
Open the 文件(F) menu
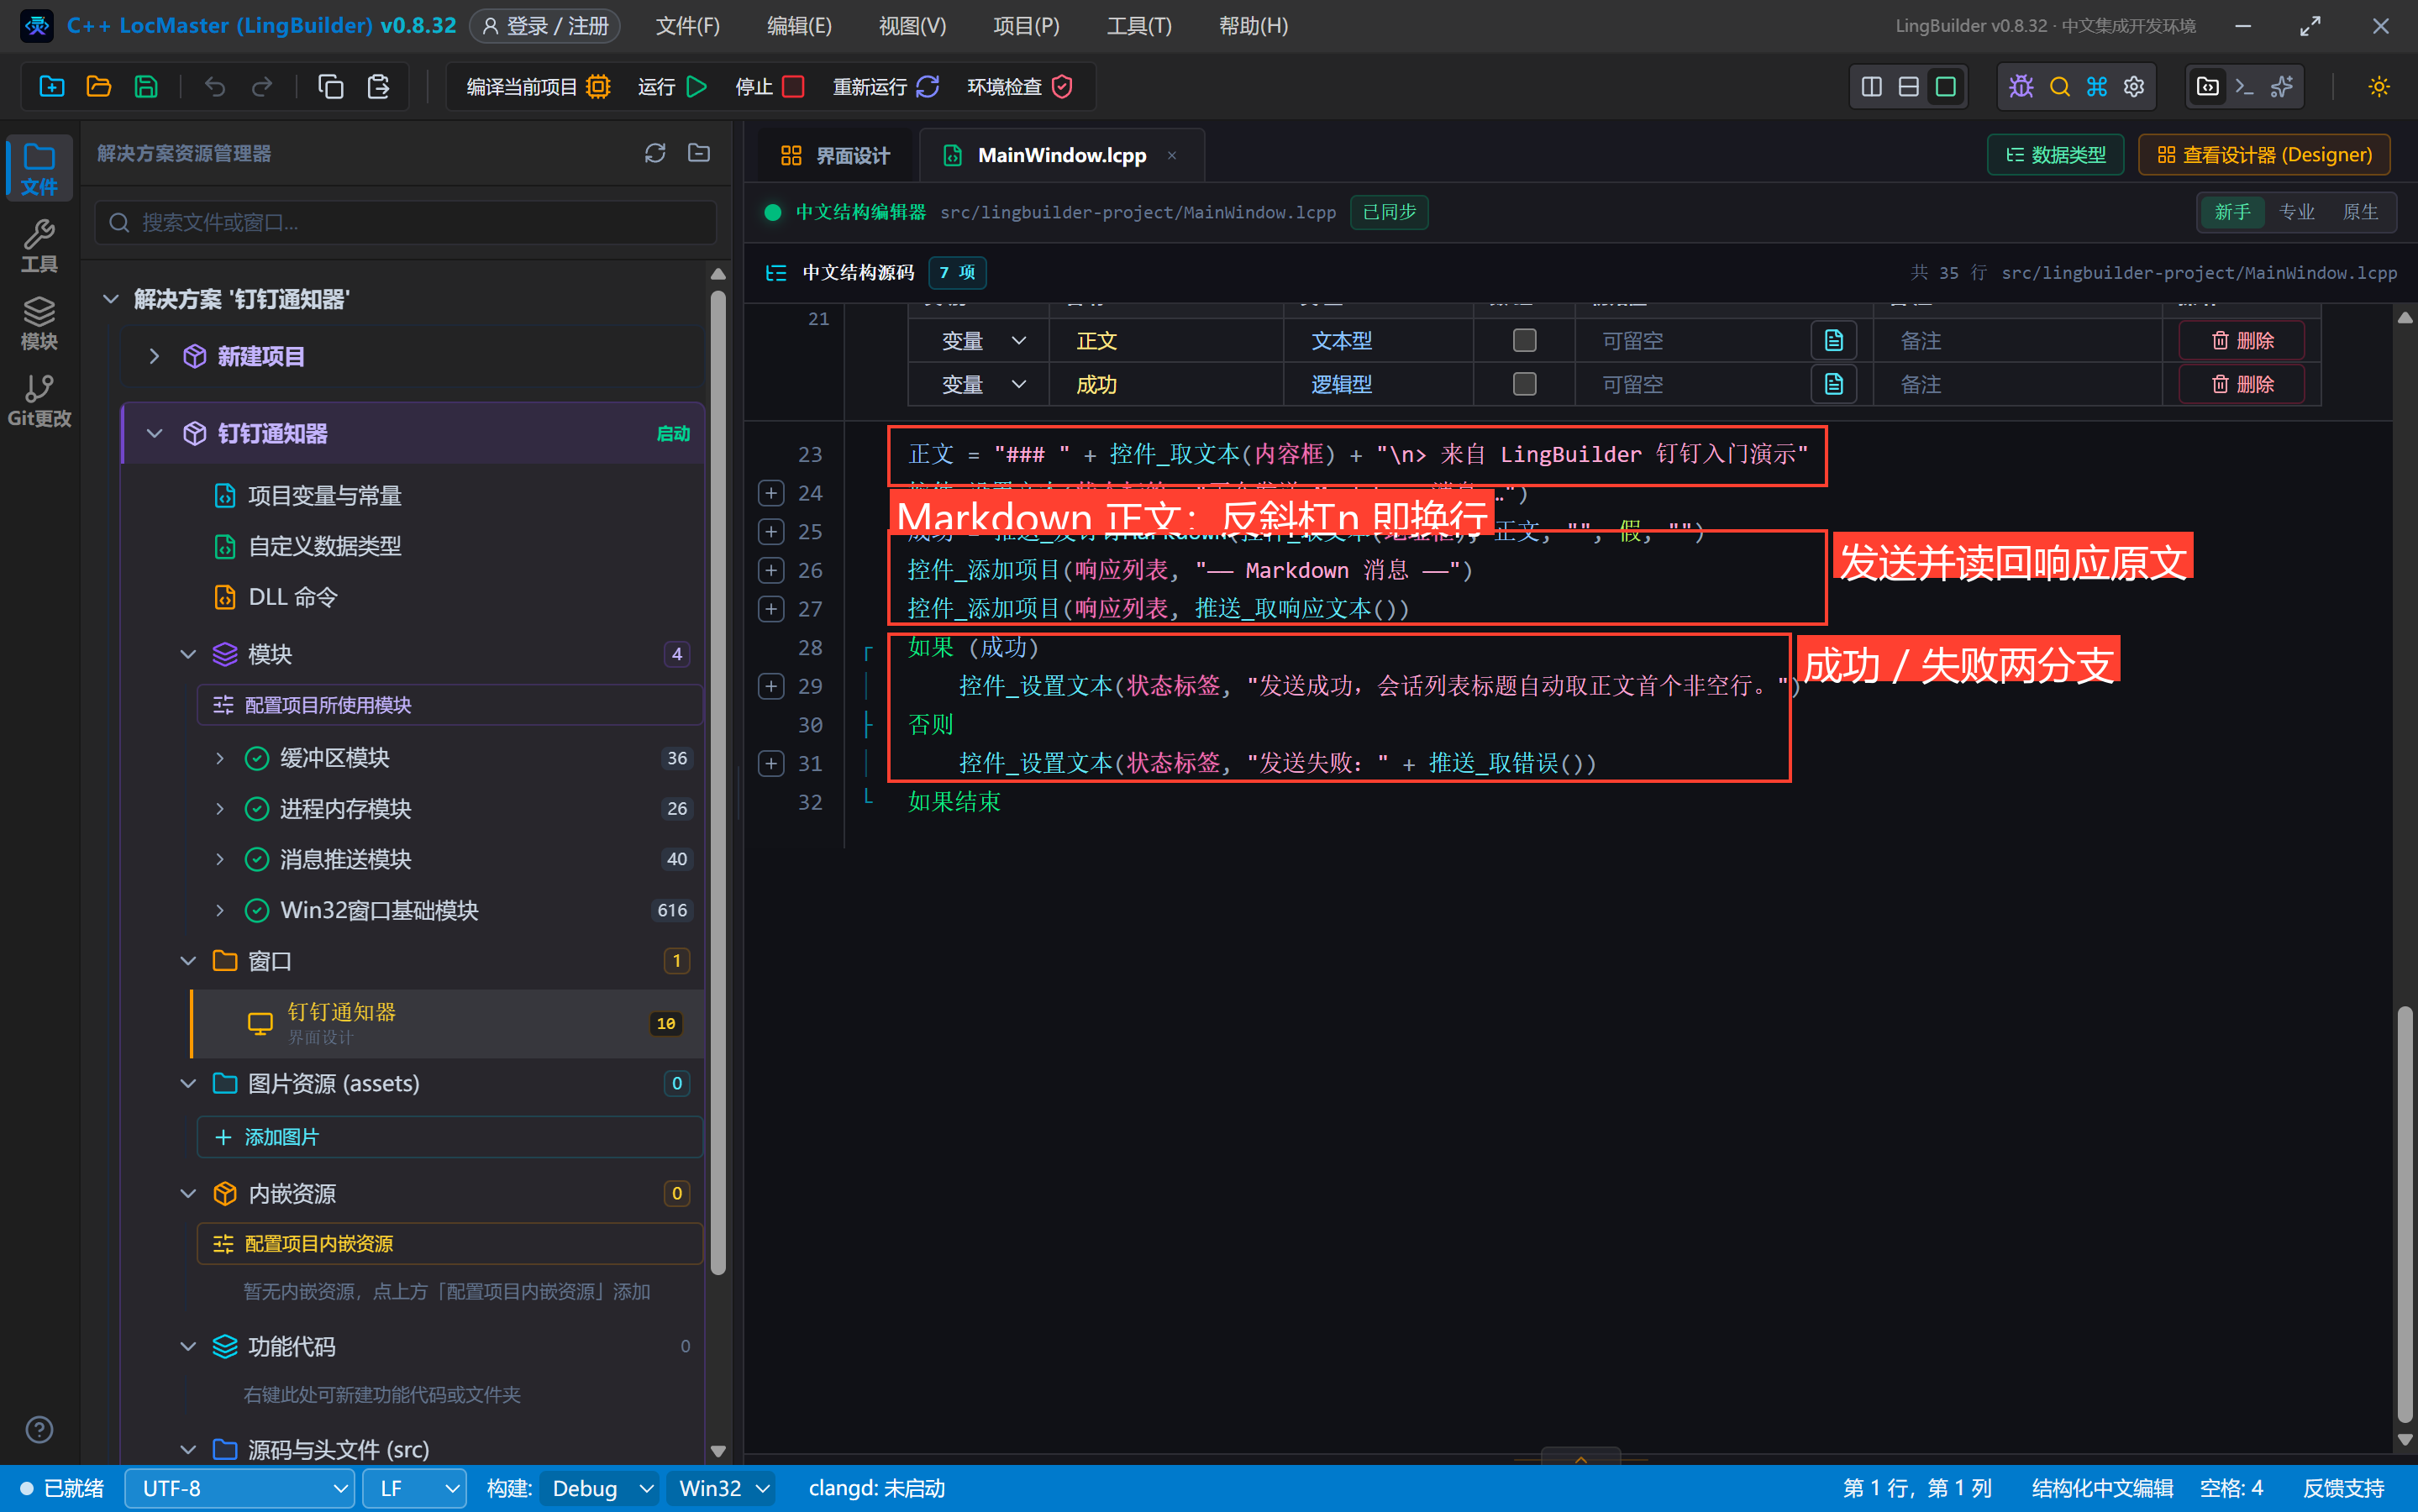(x=688, y=26)
